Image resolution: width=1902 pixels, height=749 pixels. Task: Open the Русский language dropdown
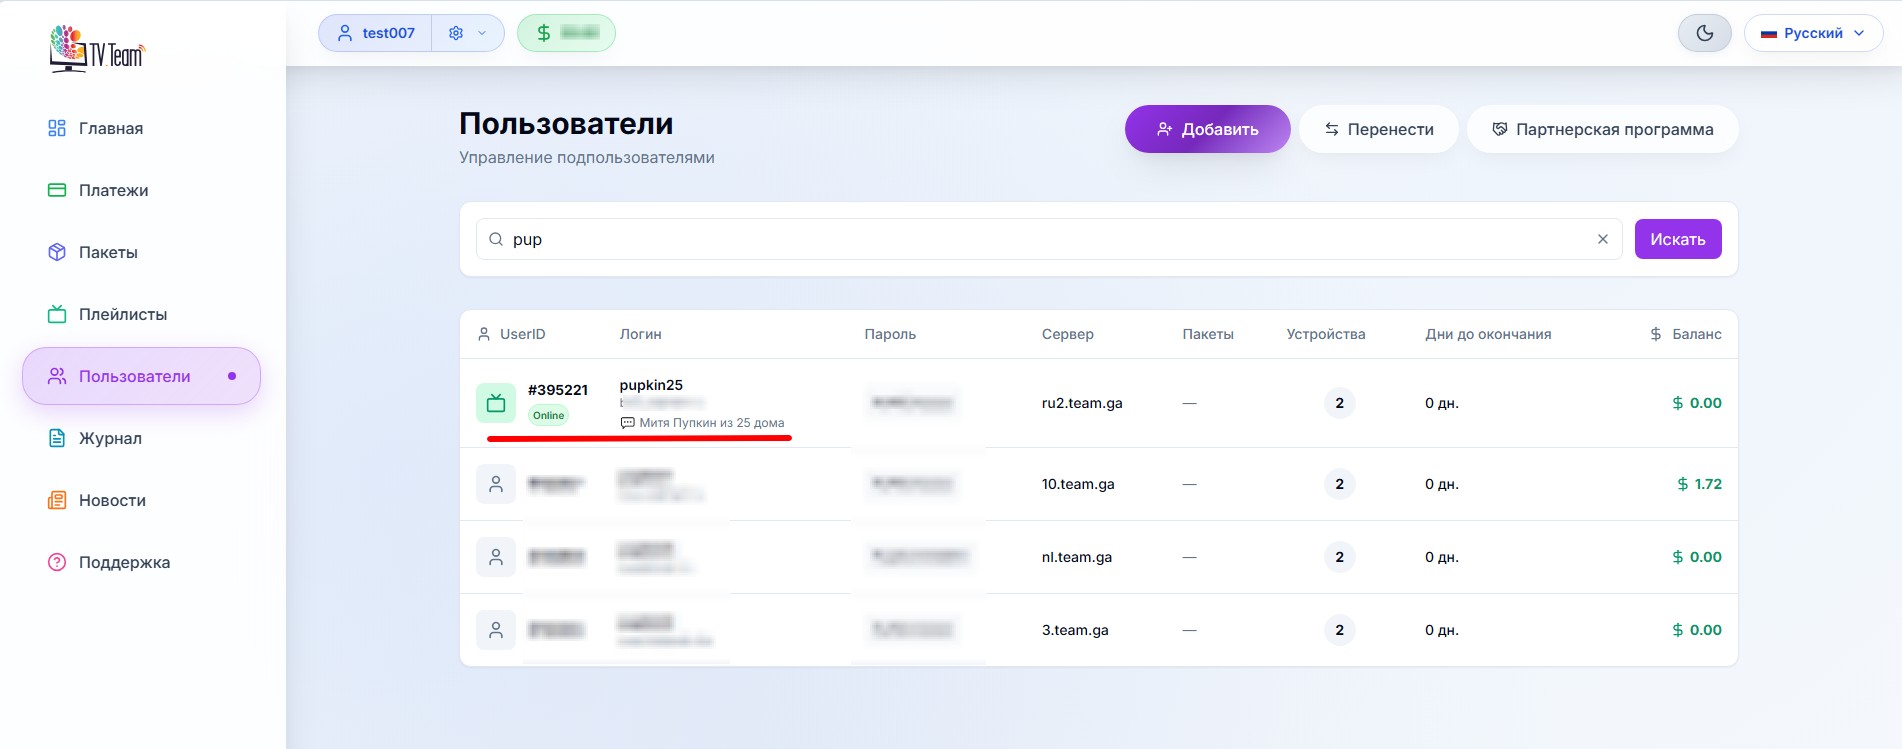(x=1812, y=33)
